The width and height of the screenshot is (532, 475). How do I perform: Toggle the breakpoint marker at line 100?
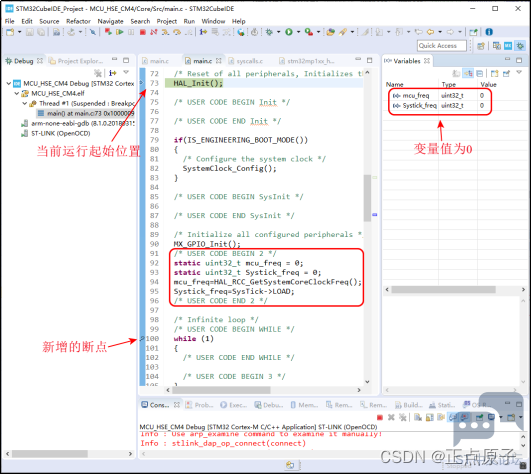point(142,339)
